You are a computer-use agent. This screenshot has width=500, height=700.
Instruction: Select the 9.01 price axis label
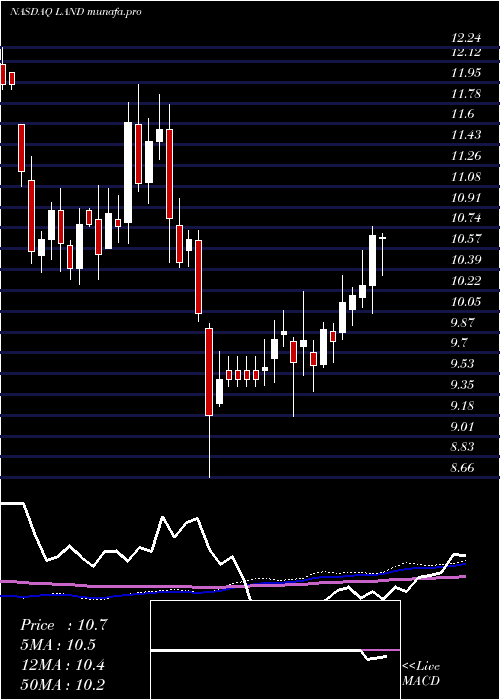462,427
